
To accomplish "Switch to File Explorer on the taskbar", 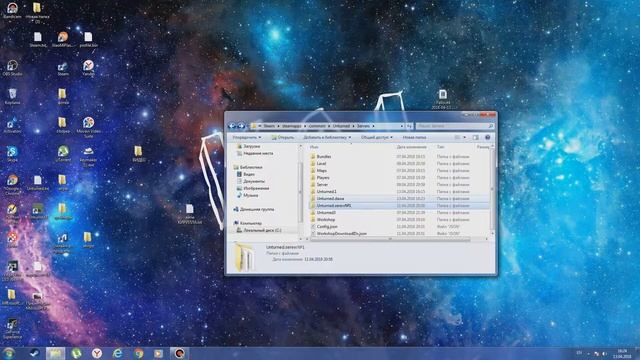I will 55,353.
